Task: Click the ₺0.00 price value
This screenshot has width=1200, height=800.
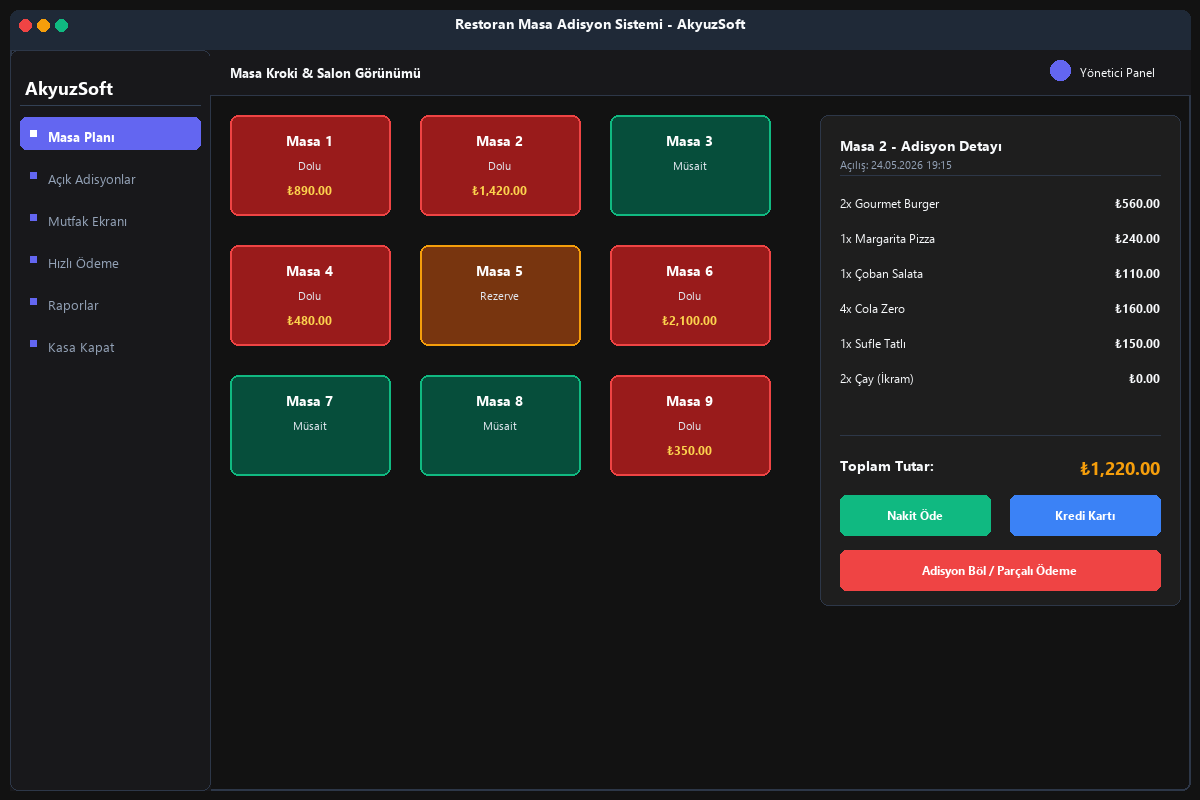Action: pos(1144,379)
